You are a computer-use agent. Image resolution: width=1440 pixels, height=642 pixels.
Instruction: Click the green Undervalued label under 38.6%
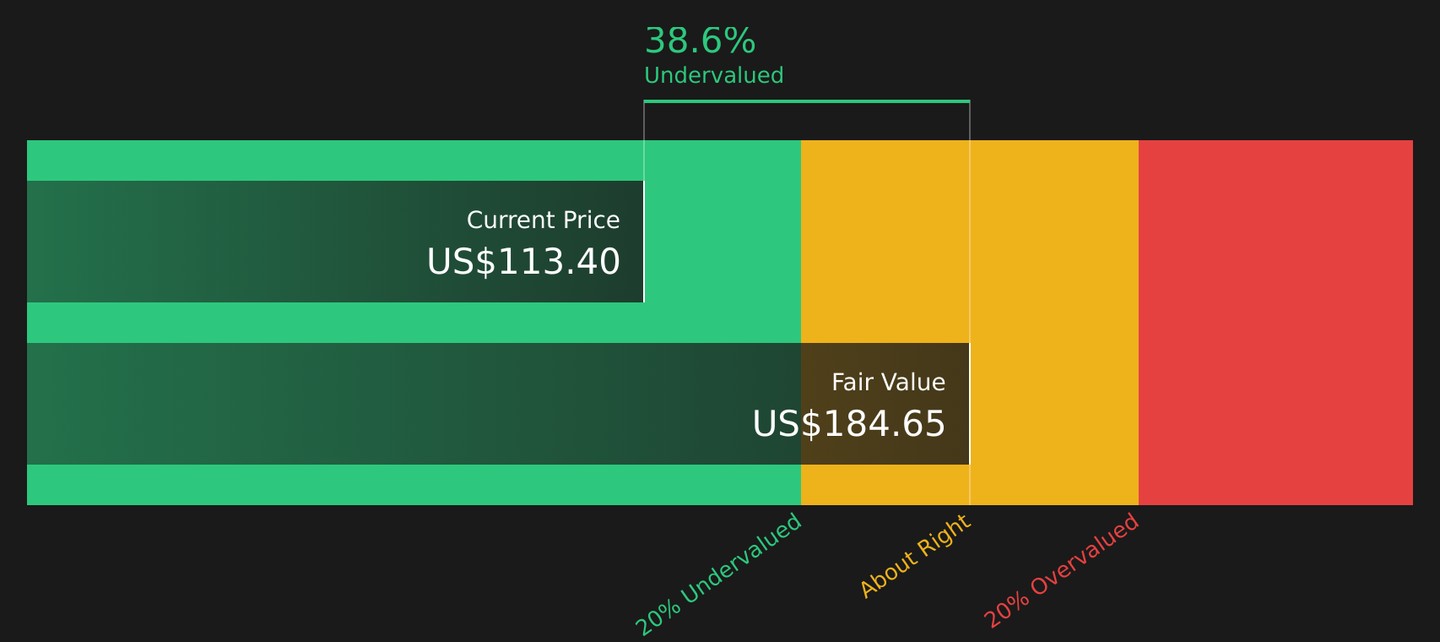coord(714,76)
